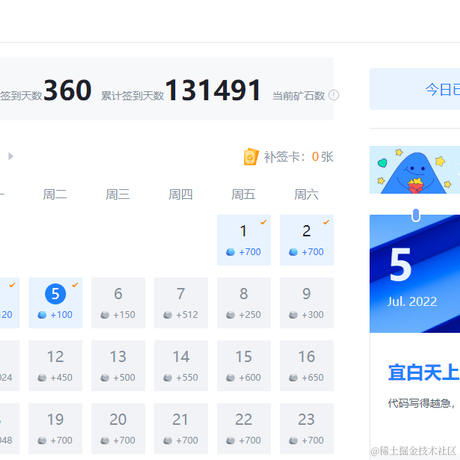The image size is (460, 460).
Task: Click the orange checkmark on day 5
Action: (x=75, y=285)
